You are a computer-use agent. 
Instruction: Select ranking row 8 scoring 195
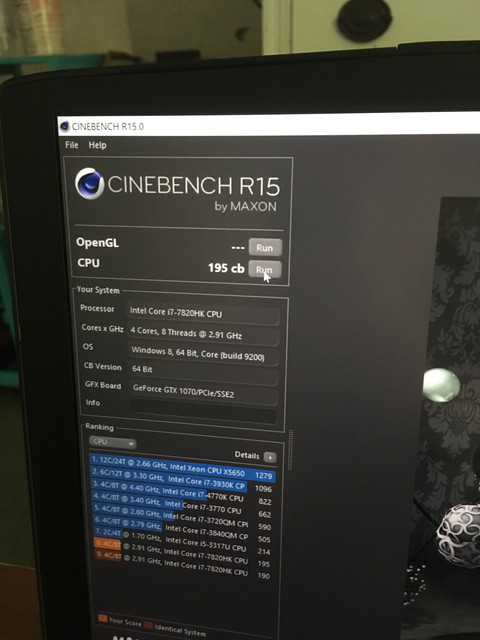(x=182, y=555)
